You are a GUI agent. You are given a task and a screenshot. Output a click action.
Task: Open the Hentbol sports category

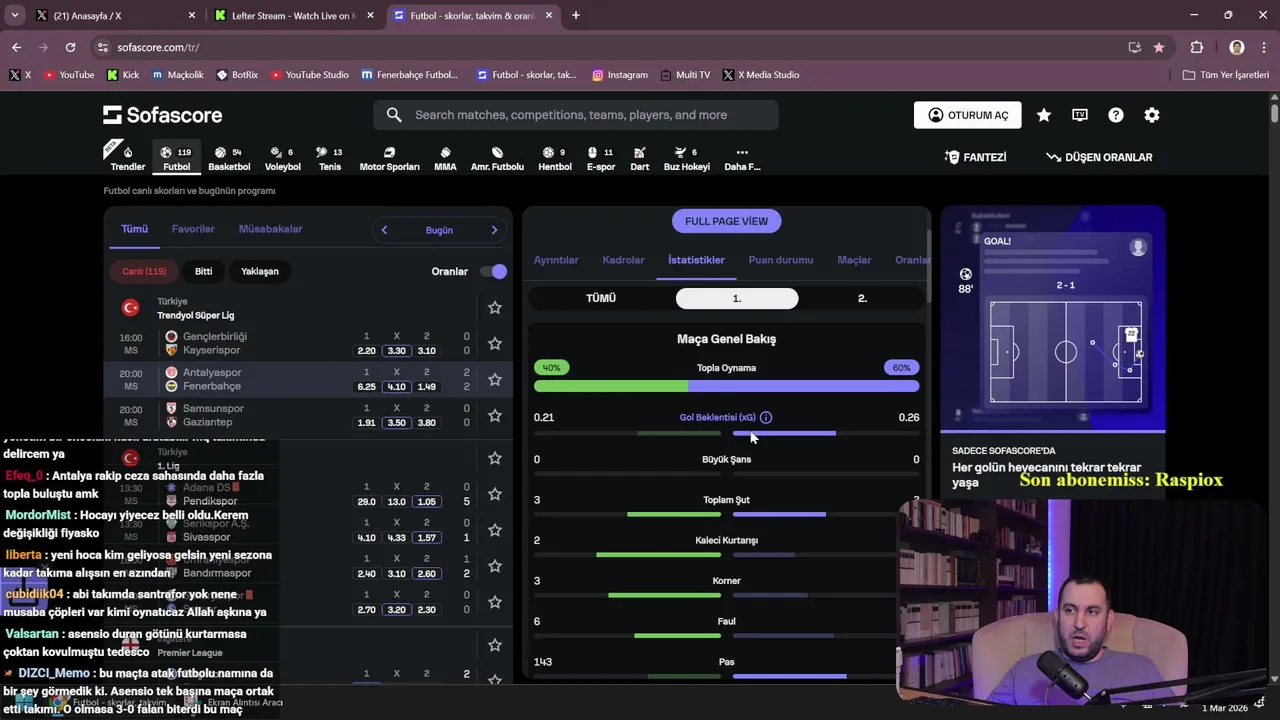click(555, 158)
